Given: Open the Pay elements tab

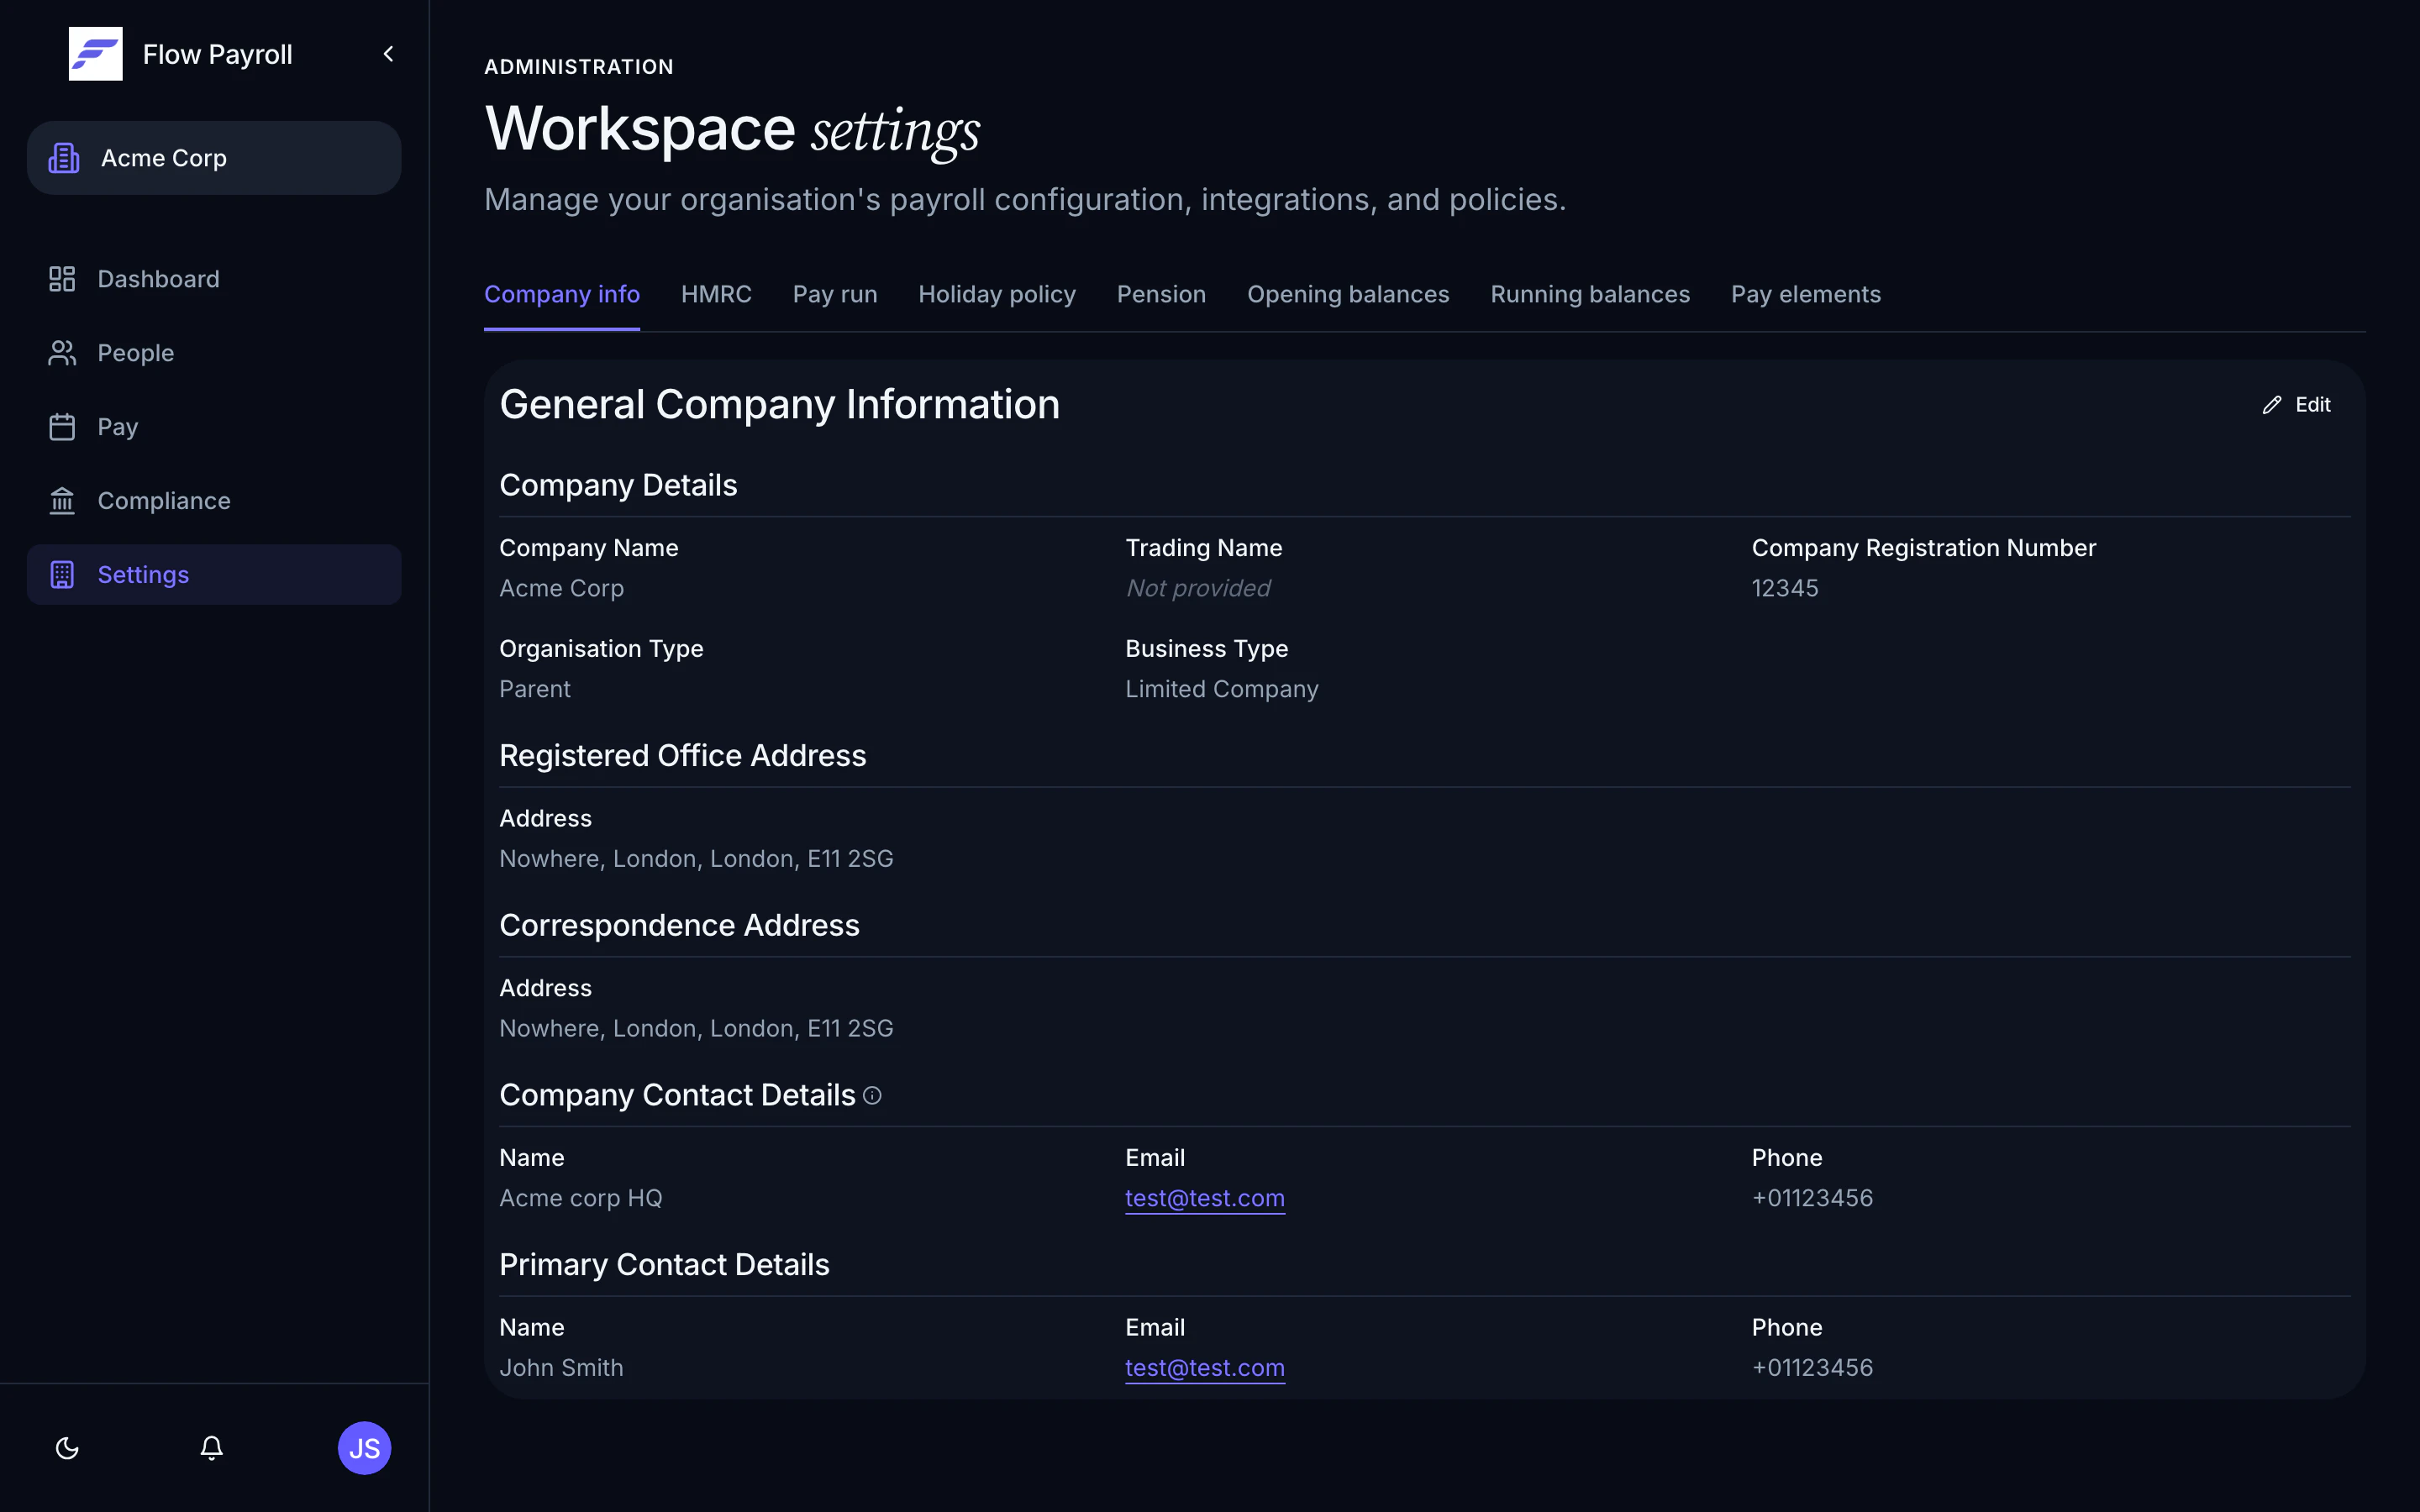Looking at the screenshot, I should coord(1806,294).
